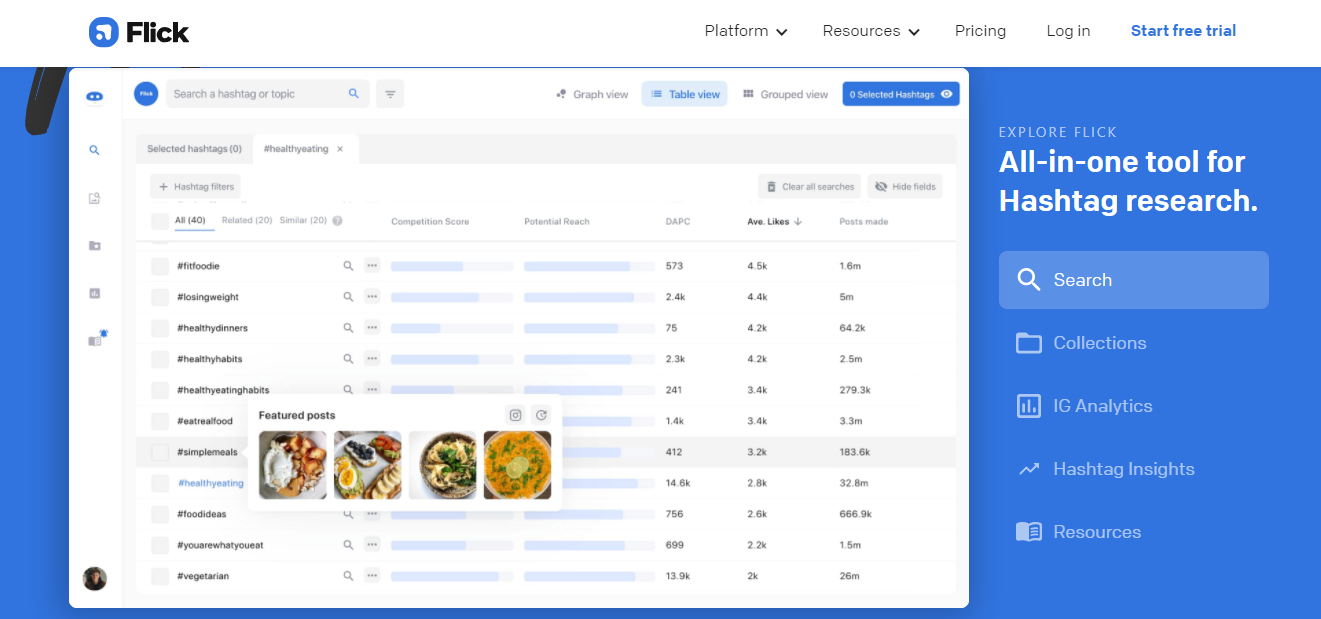Click the 0 Selected Hashtags button
The height and width of the screenshot is (619, 1321).
pyautogui.click(x=901, y=94)
